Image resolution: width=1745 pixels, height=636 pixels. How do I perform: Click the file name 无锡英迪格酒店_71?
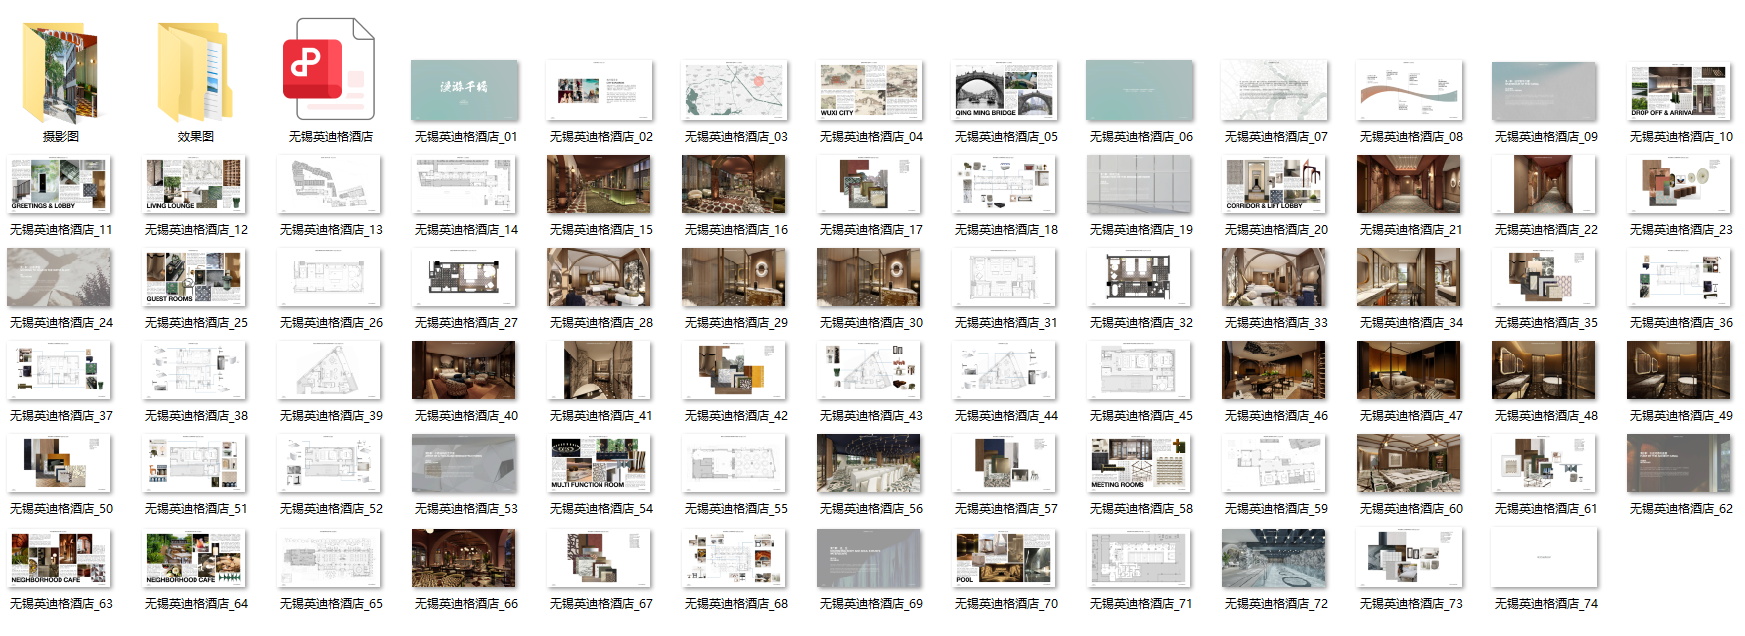click(x=1141, y=604)
